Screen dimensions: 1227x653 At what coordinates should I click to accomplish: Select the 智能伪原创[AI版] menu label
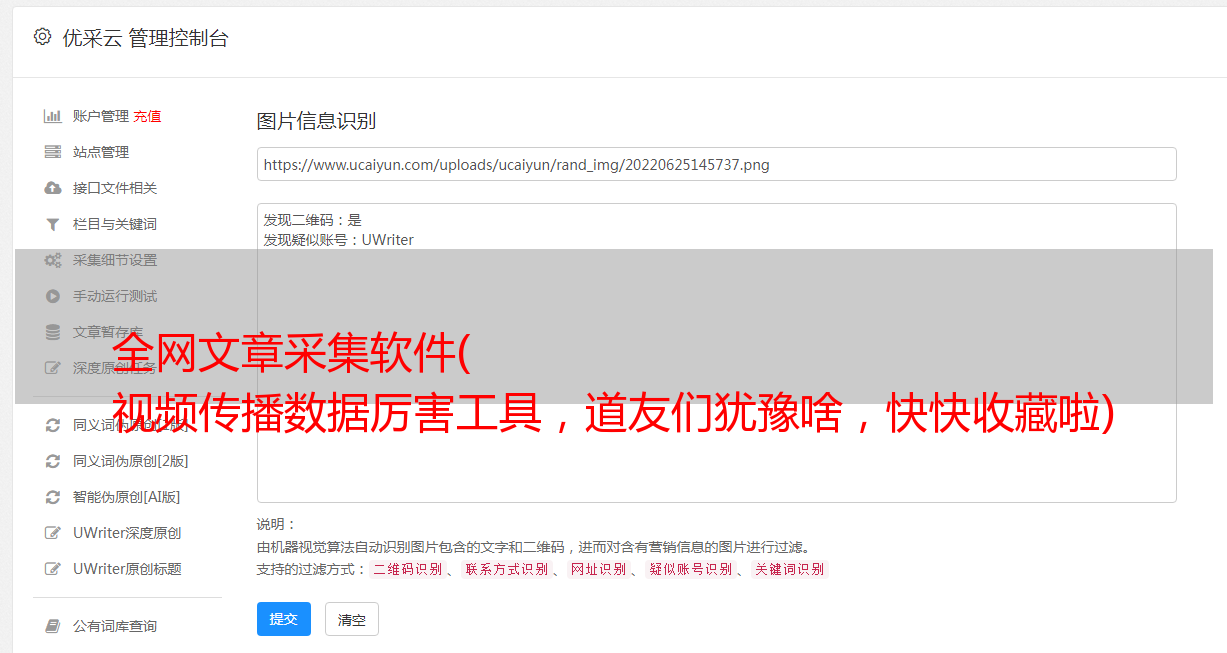127,497
